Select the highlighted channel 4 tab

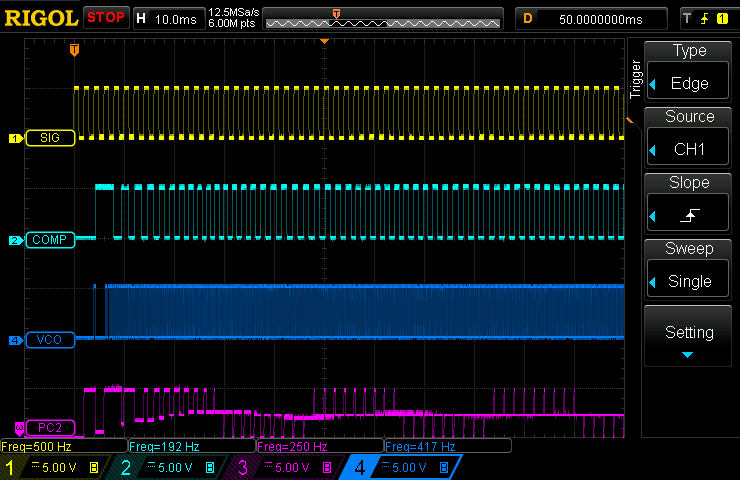pos(400,467)
